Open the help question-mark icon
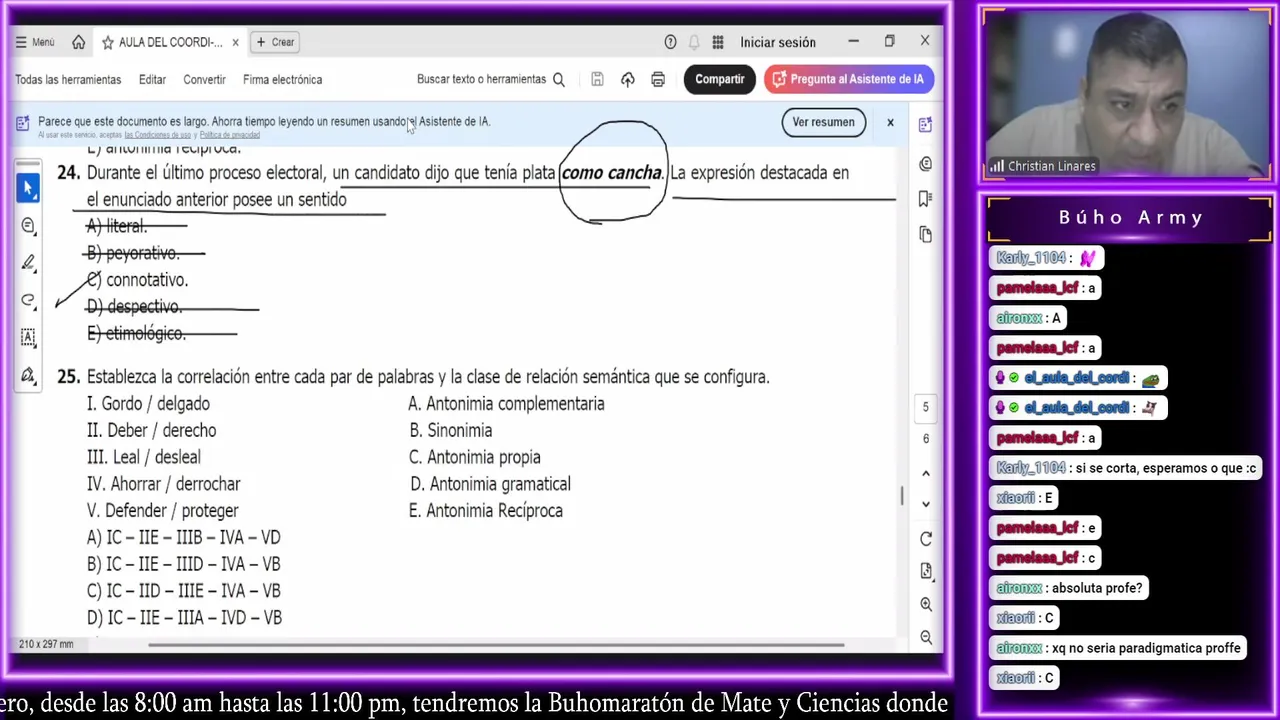This screenshot has width=1280, height=720. coord(670,42)
